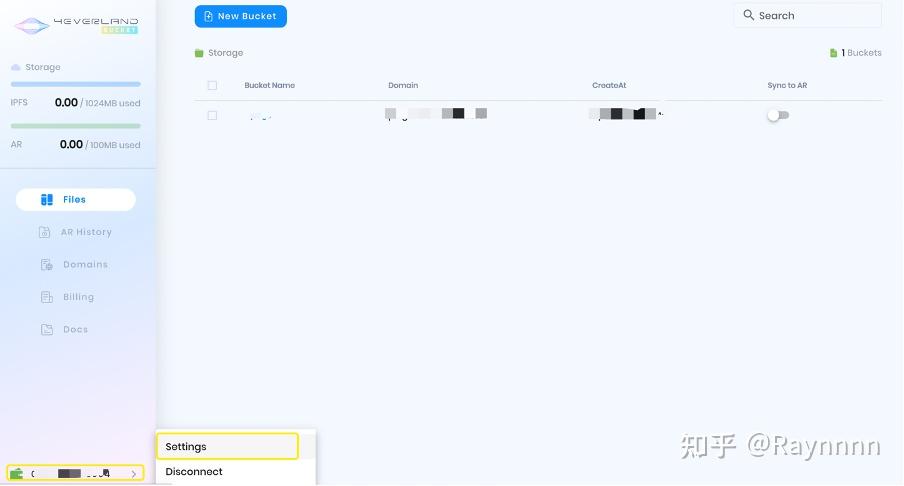Click the AR 0.00 usage value

click(x=71, y=145)
